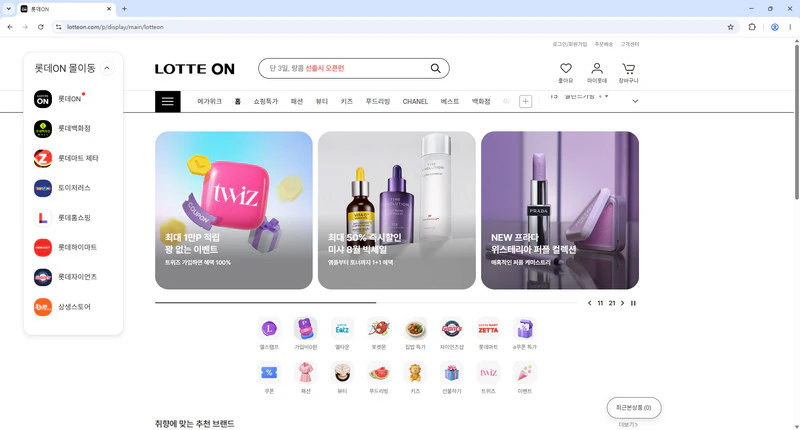Viewport: 800px width, 430px height.
Task: Select the 쇼핑특가 menu tab
Action: pyautogui.click(x=265, y=102)
